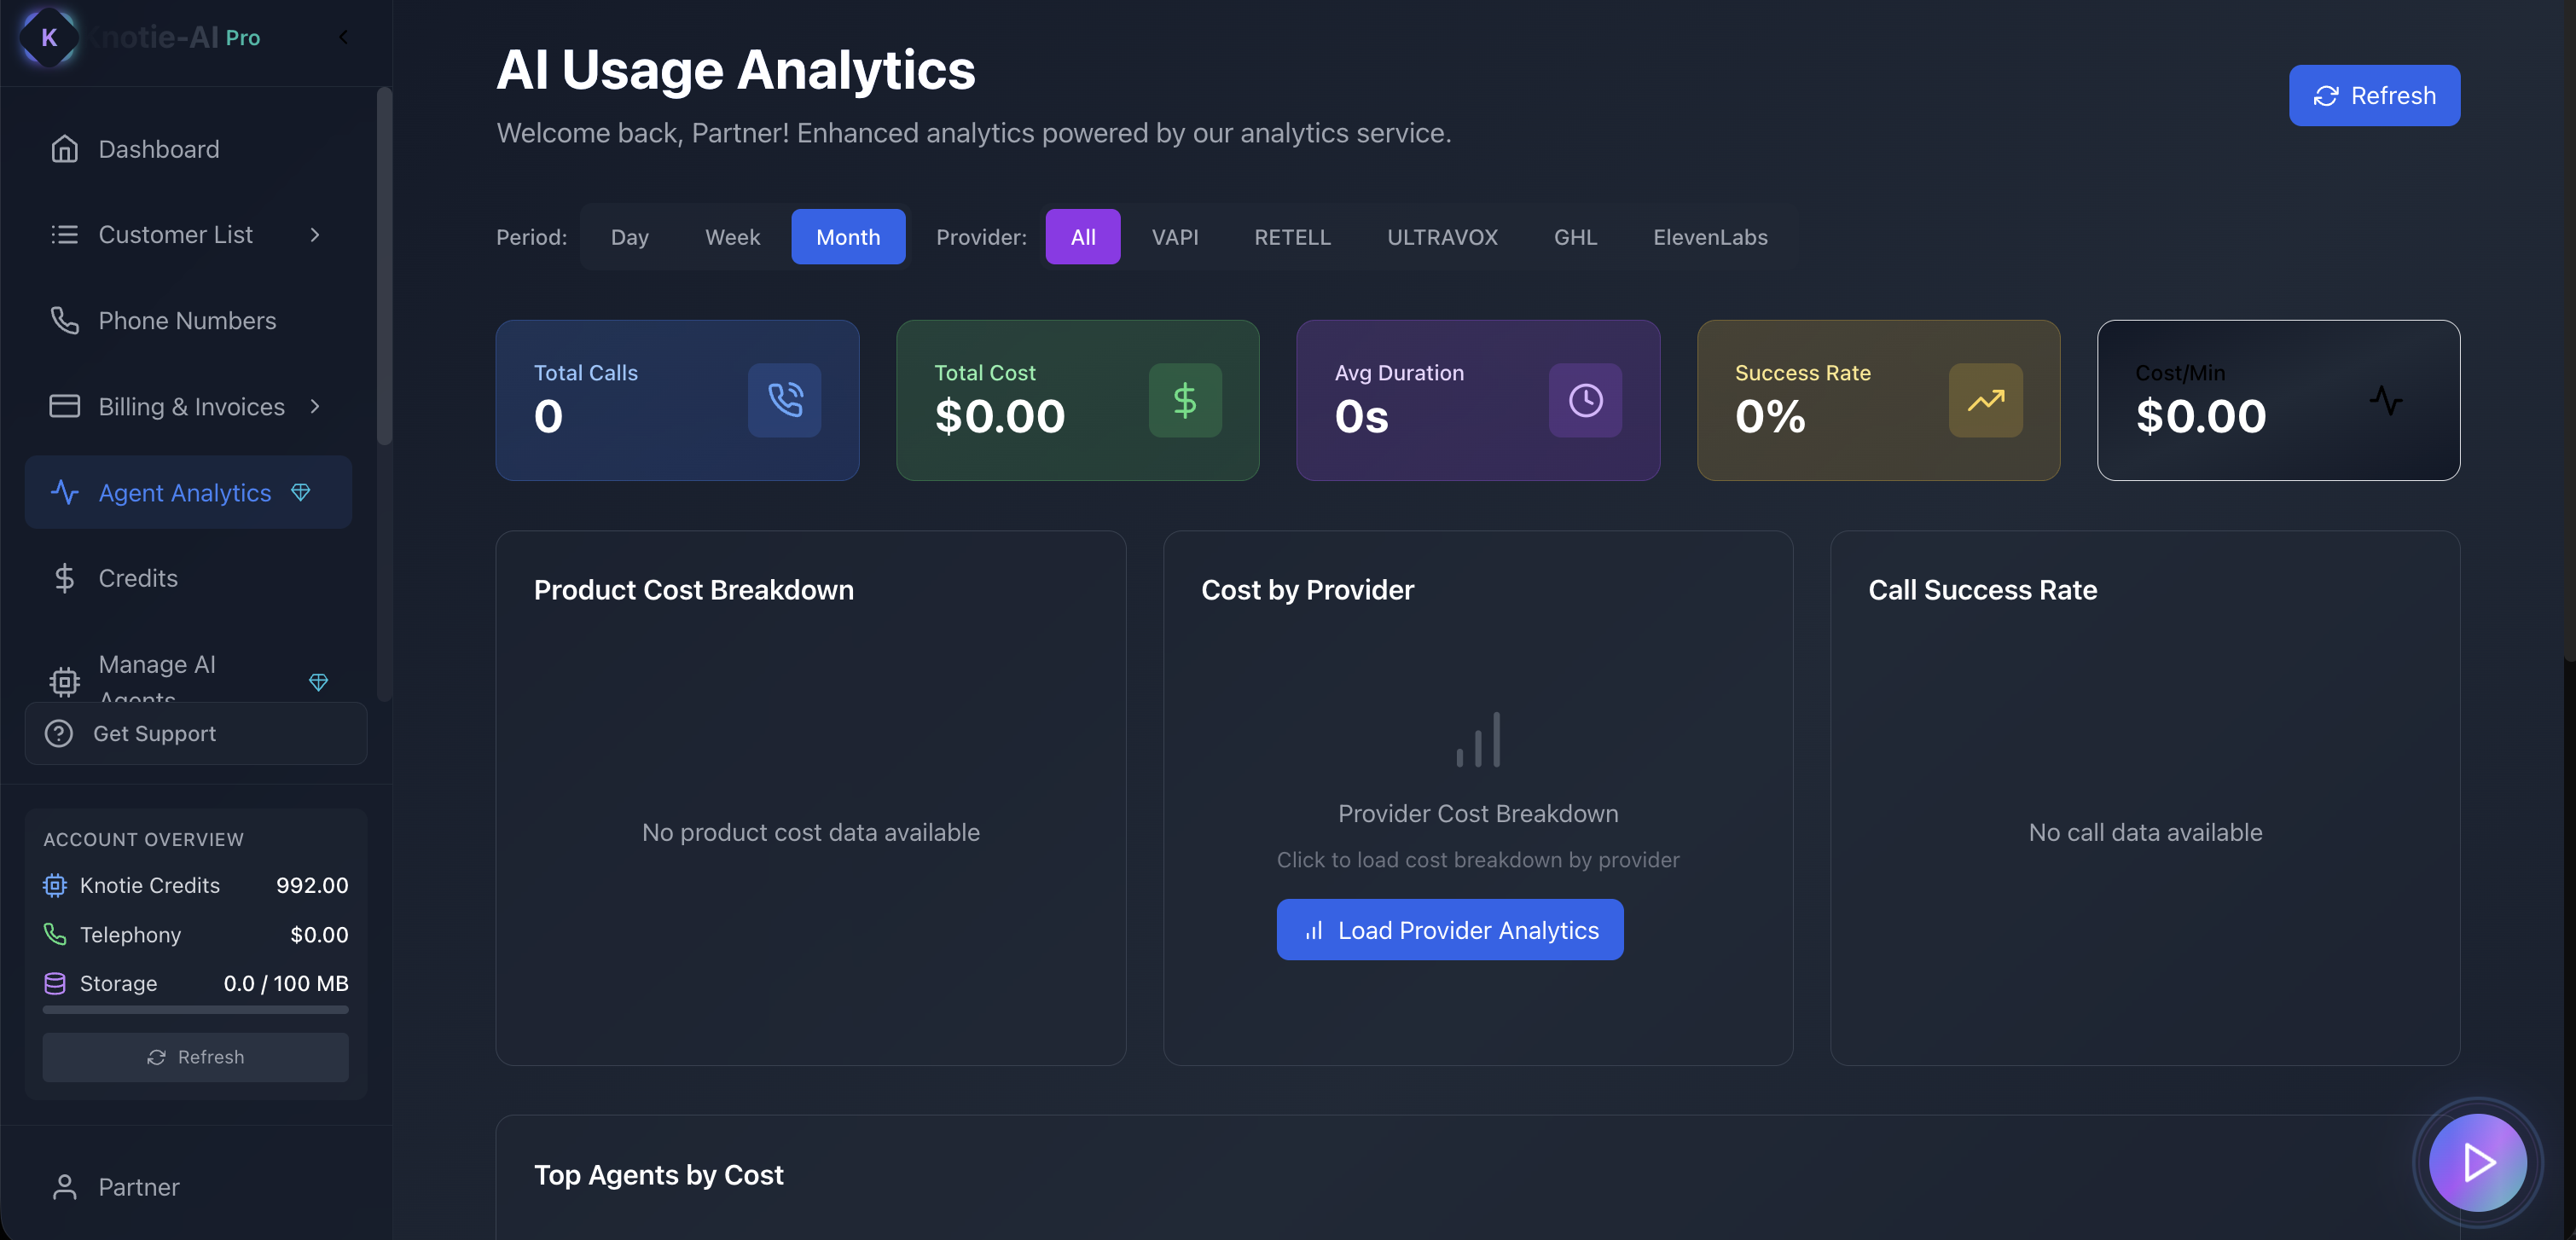Click the Load Provider Analytics button

tap(1449, 930)
